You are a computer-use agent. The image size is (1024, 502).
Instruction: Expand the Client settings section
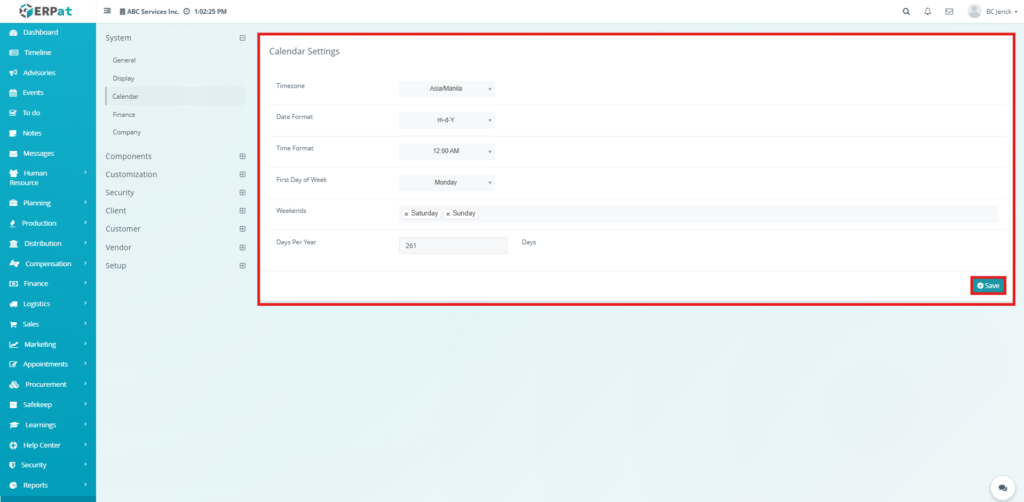pos(242,211)
